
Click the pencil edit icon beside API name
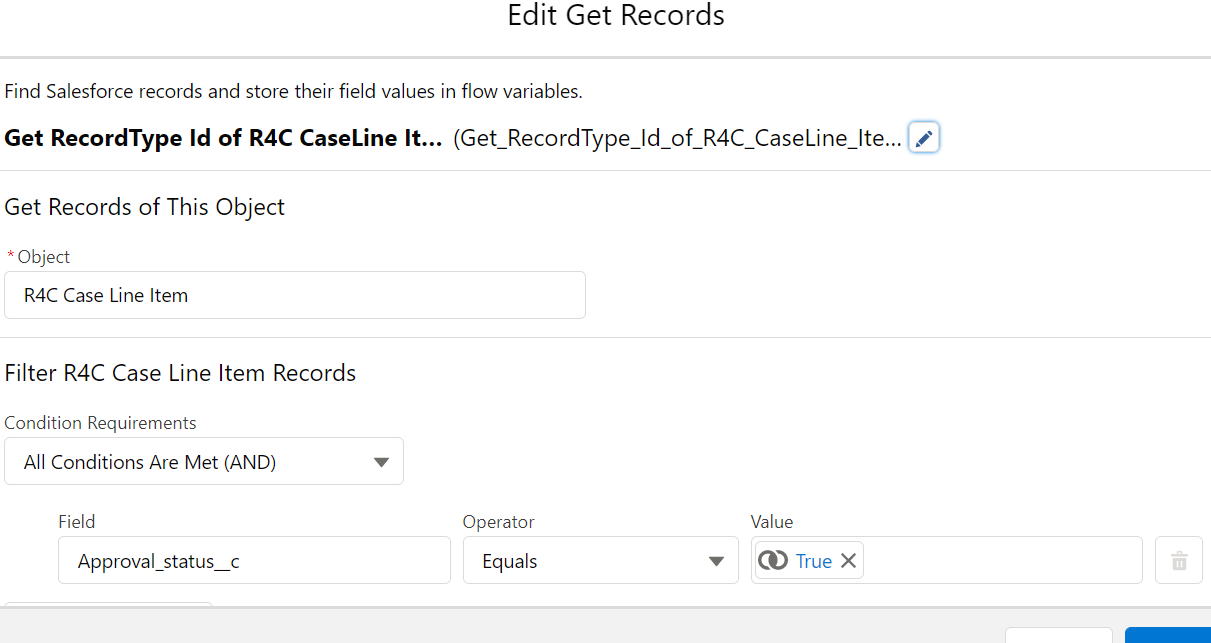tap(924, 138)
